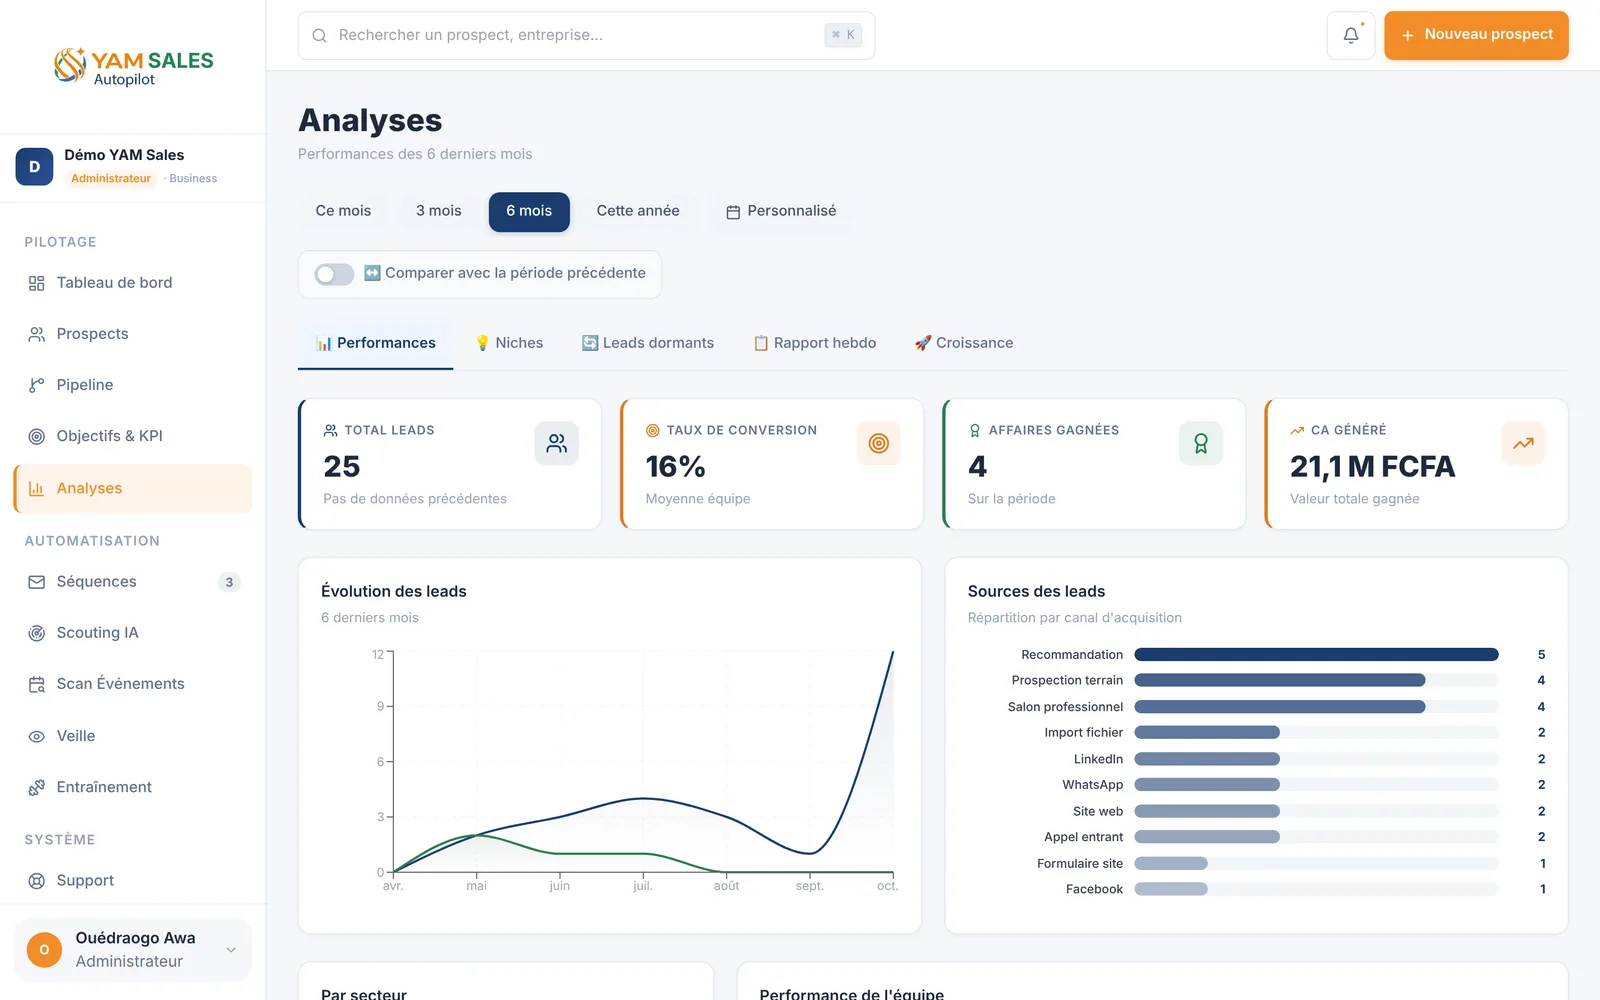The width and height of the screenshot is (1600, 1000).
Task: Switch to the Niches tab
Action: (509, 343)
